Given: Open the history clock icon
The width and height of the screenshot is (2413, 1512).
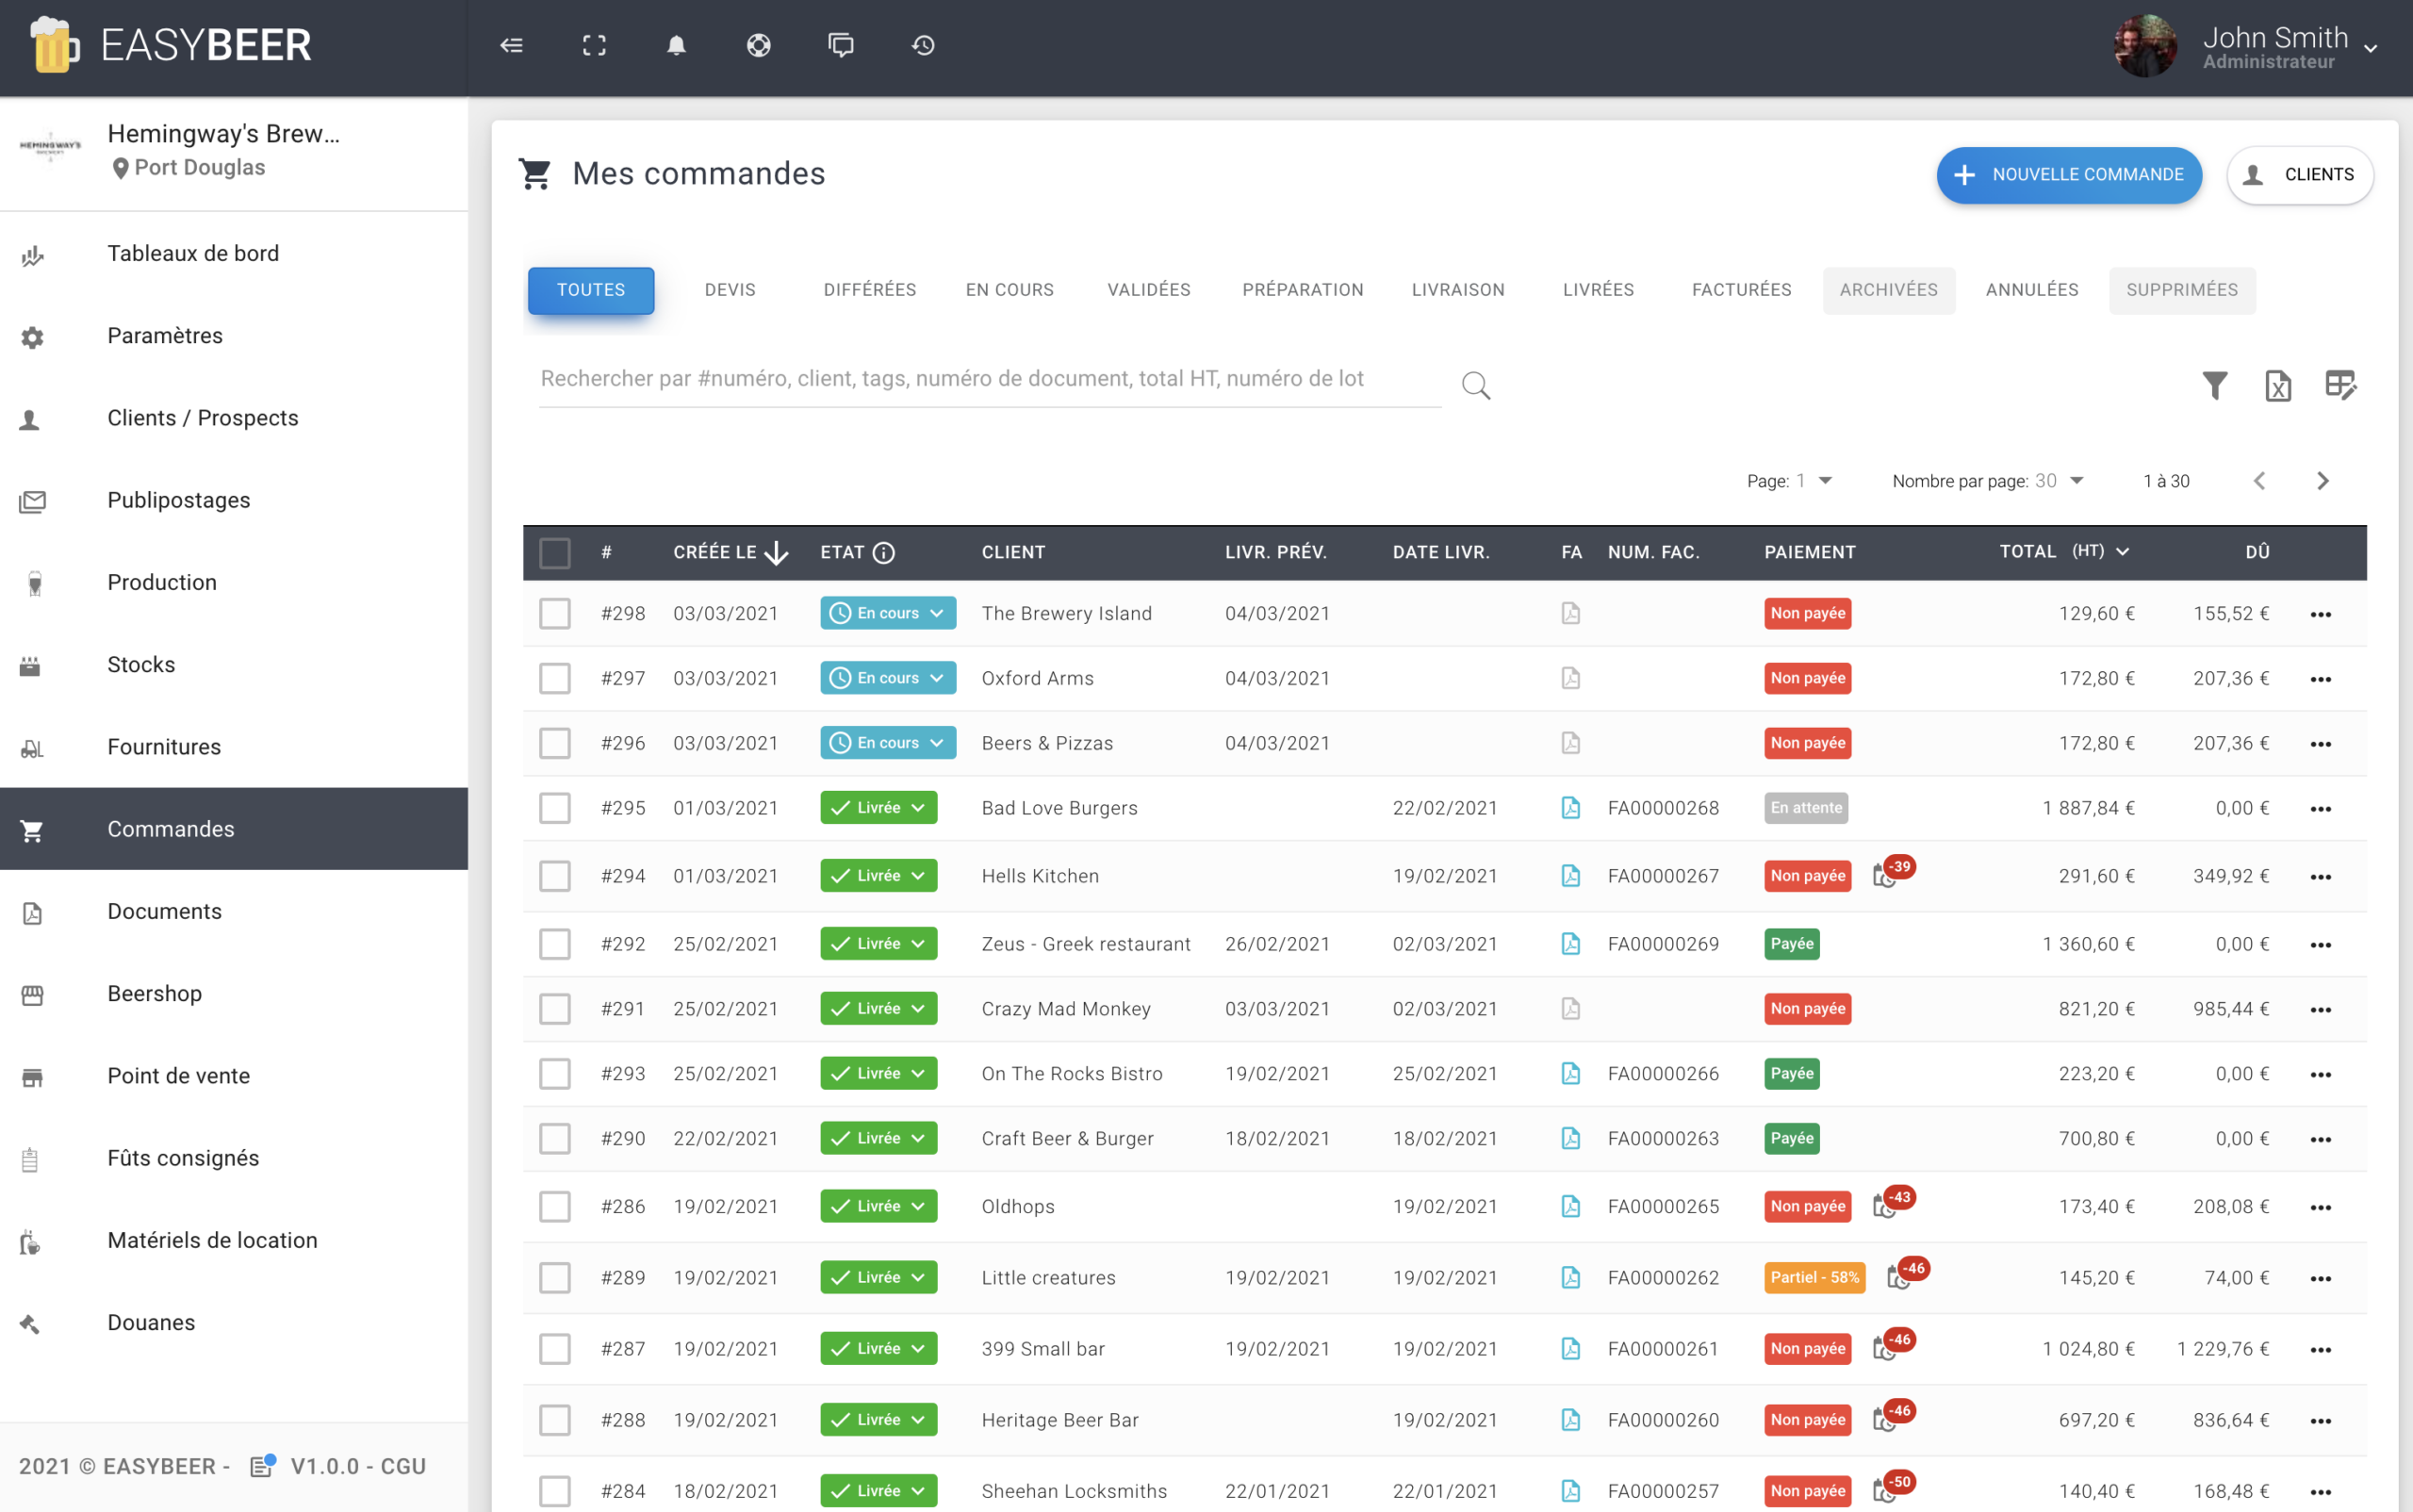Looking at the screenshot, I should point(922,45).
